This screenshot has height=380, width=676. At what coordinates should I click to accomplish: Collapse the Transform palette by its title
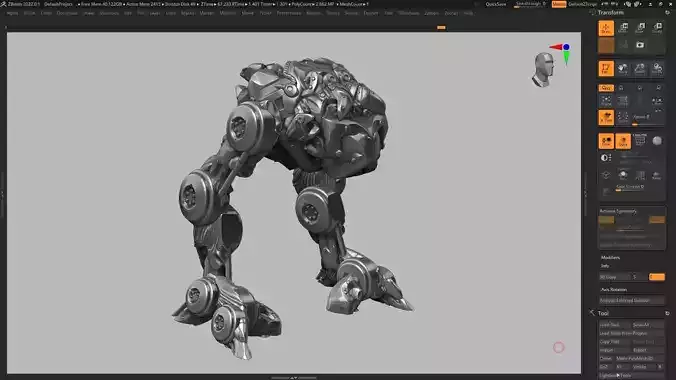tap(610, 13)
